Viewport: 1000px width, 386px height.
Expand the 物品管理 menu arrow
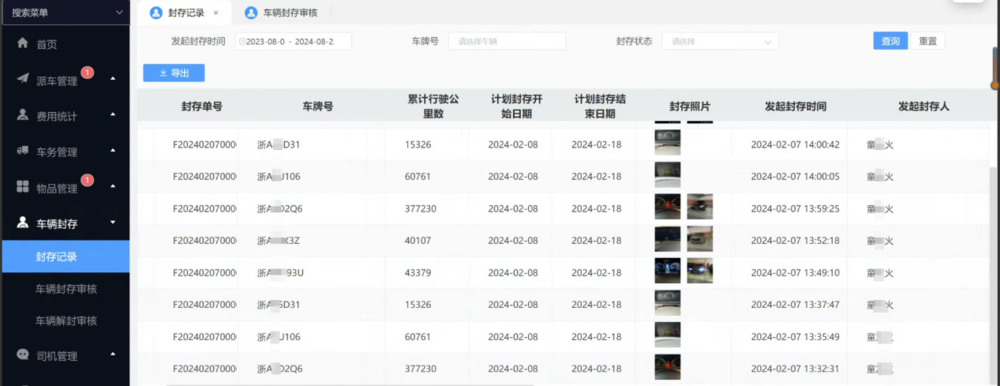point(113,187)
